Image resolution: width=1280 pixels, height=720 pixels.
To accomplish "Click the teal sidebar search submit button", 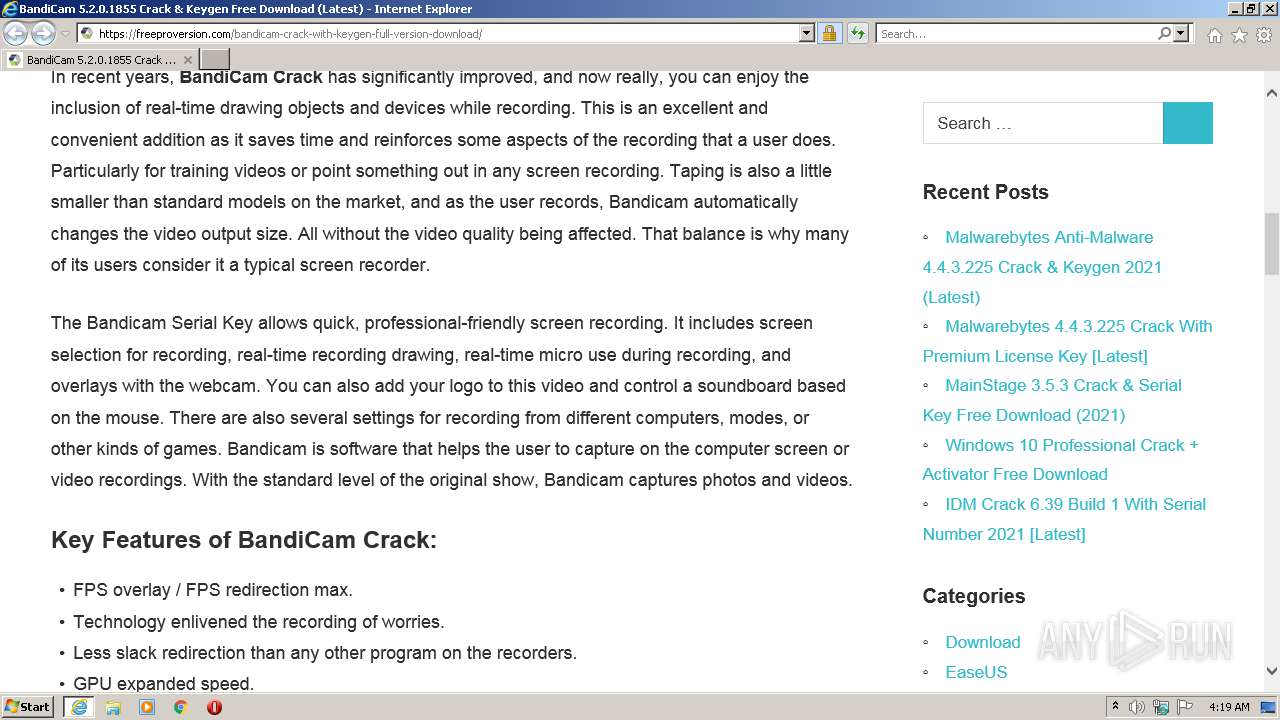I will (1188, 123).
